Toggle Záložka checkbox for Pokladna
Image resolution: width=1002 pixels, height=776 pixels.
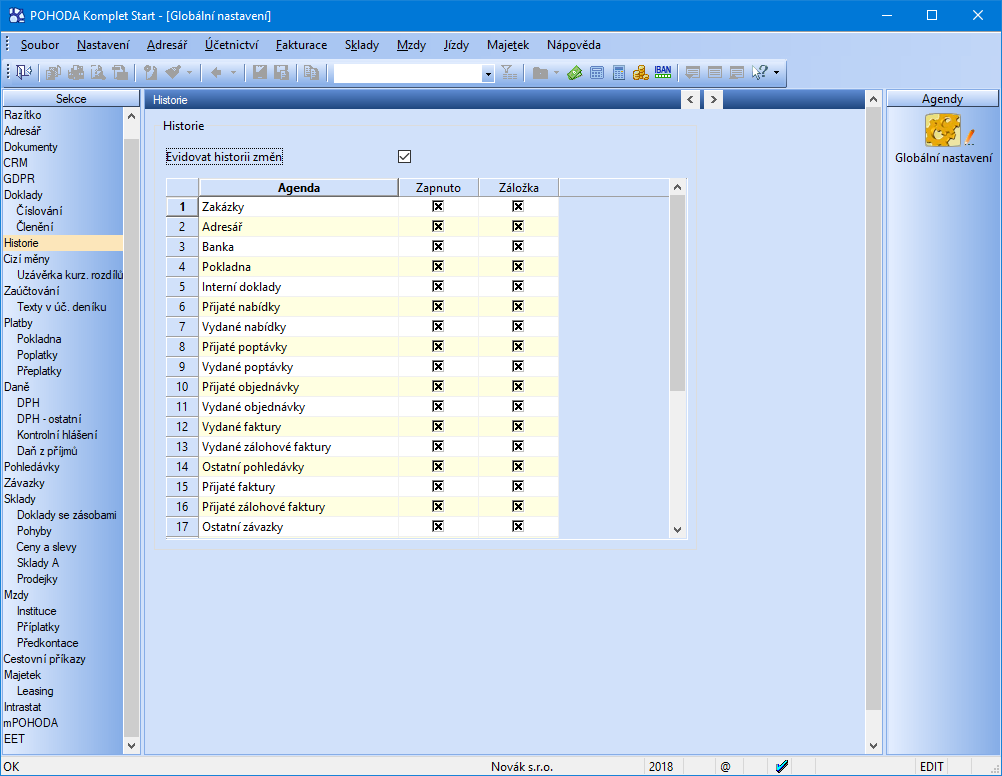[518, 266]
